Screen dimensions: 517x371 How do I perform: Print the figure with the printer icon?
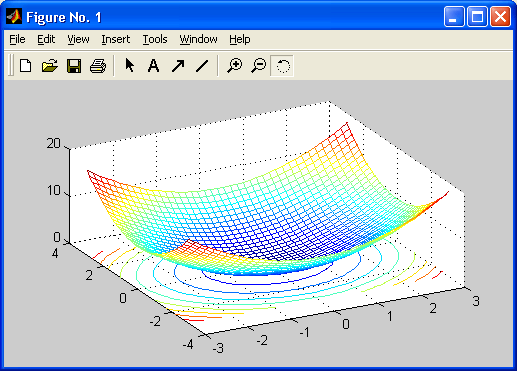tap(98, 66)
